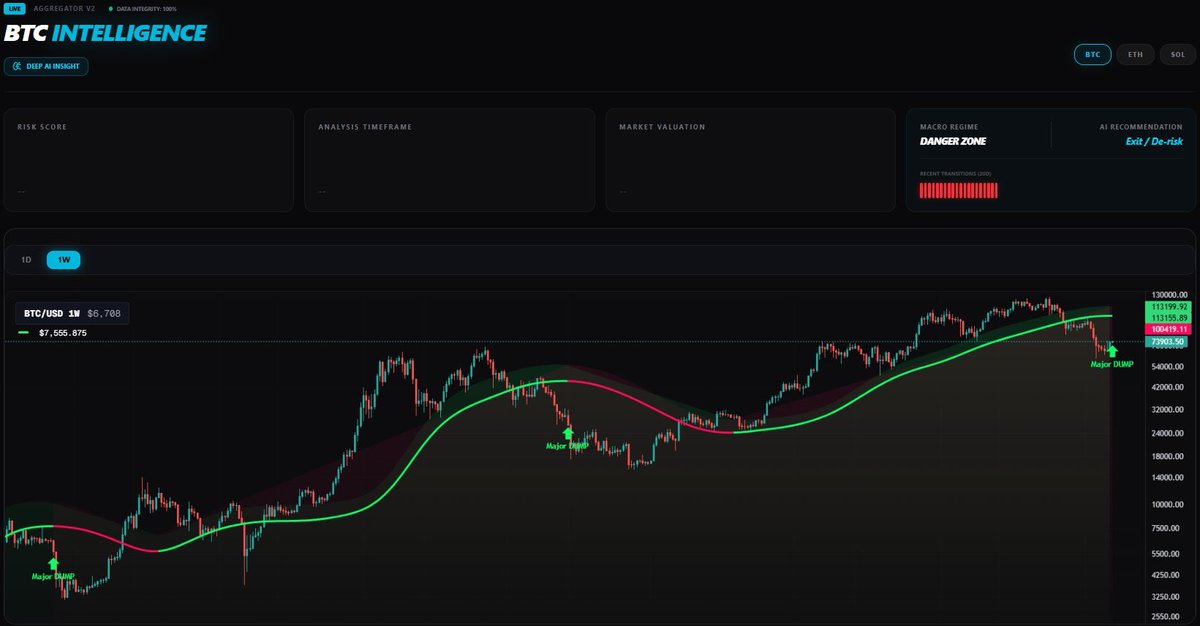Click the 14000.00 price axis label
The width and height of the screenshot is (1200, 626).
tap(1168, 478)
